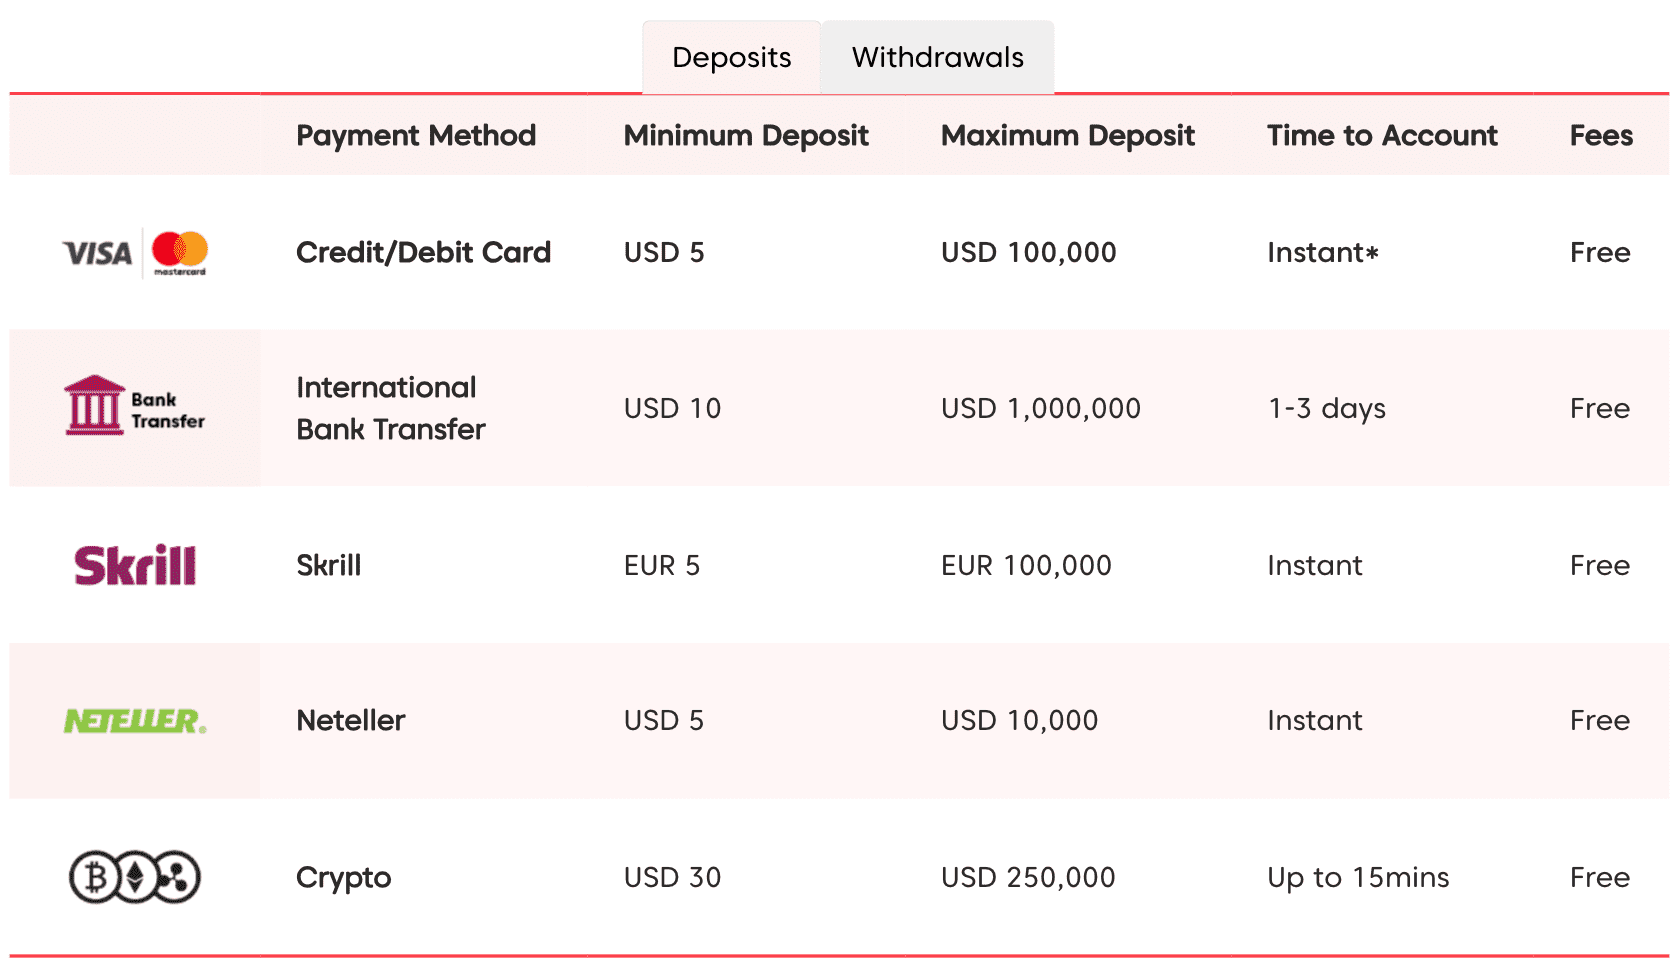Image resolution: width=1677 pixels, height=980 pixels.
Task: Click the Minimum Deposit column header
Action: (746, 135)
